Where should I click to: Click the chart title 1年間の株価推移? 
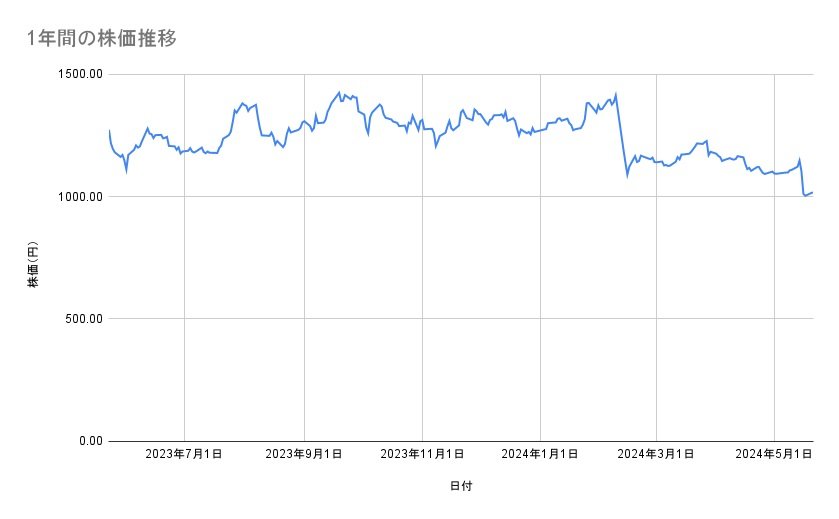tap(103, 37)
